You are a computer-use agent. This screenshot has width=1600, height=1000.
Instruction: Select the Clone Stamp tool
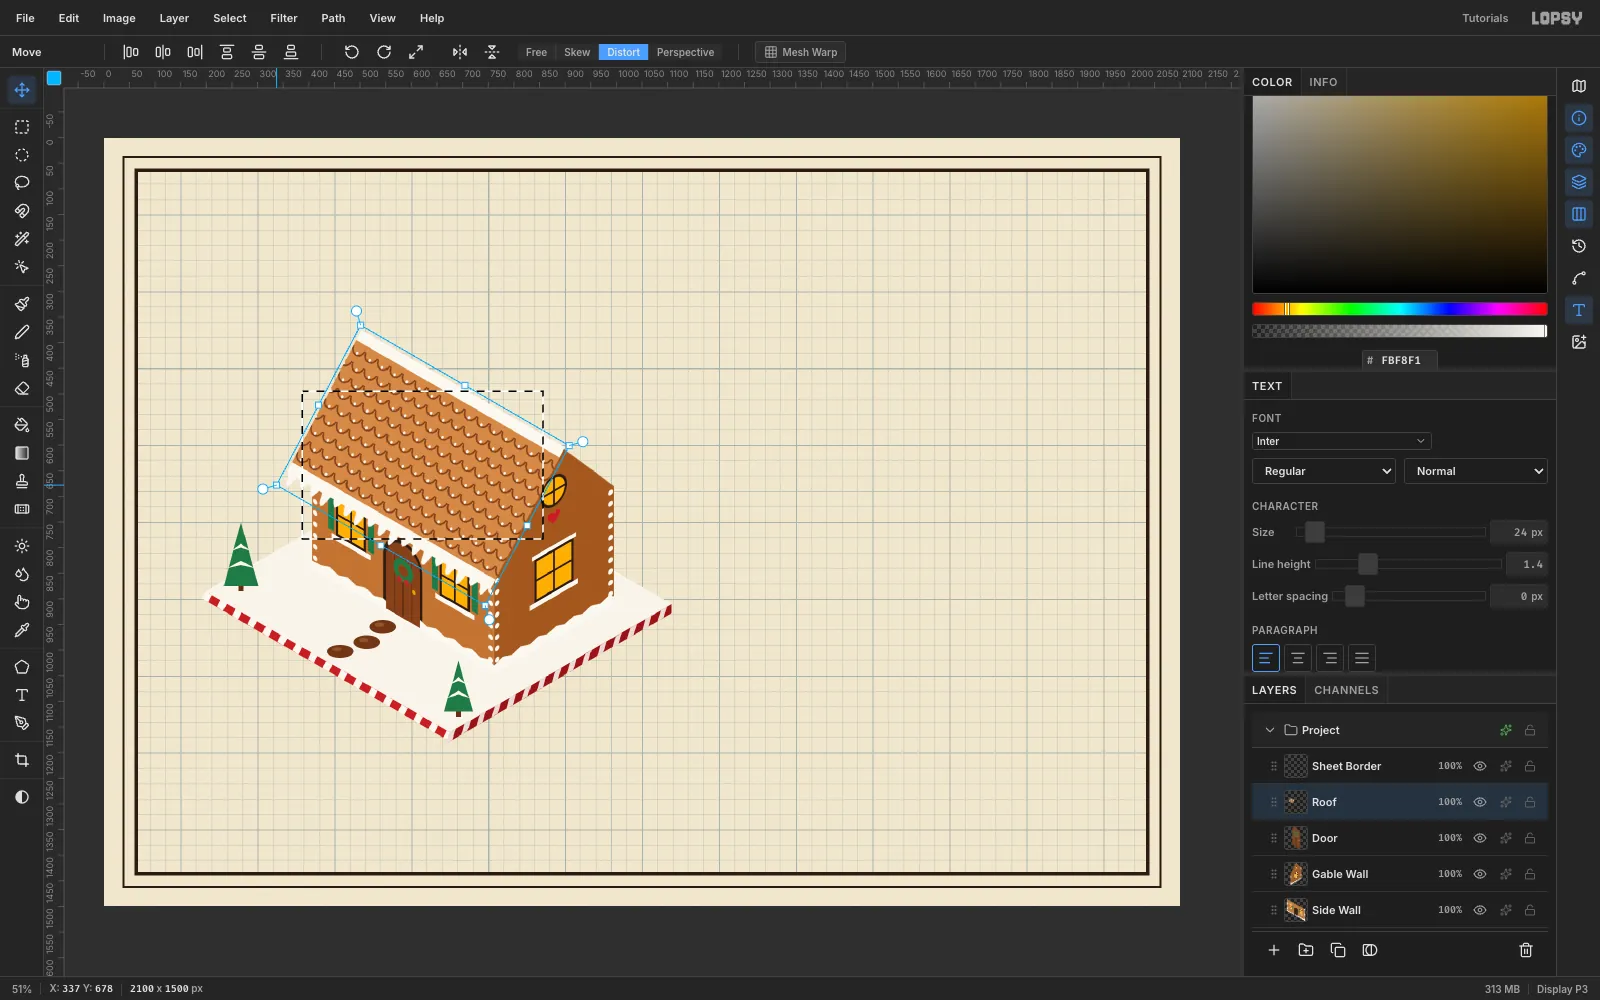22,481
